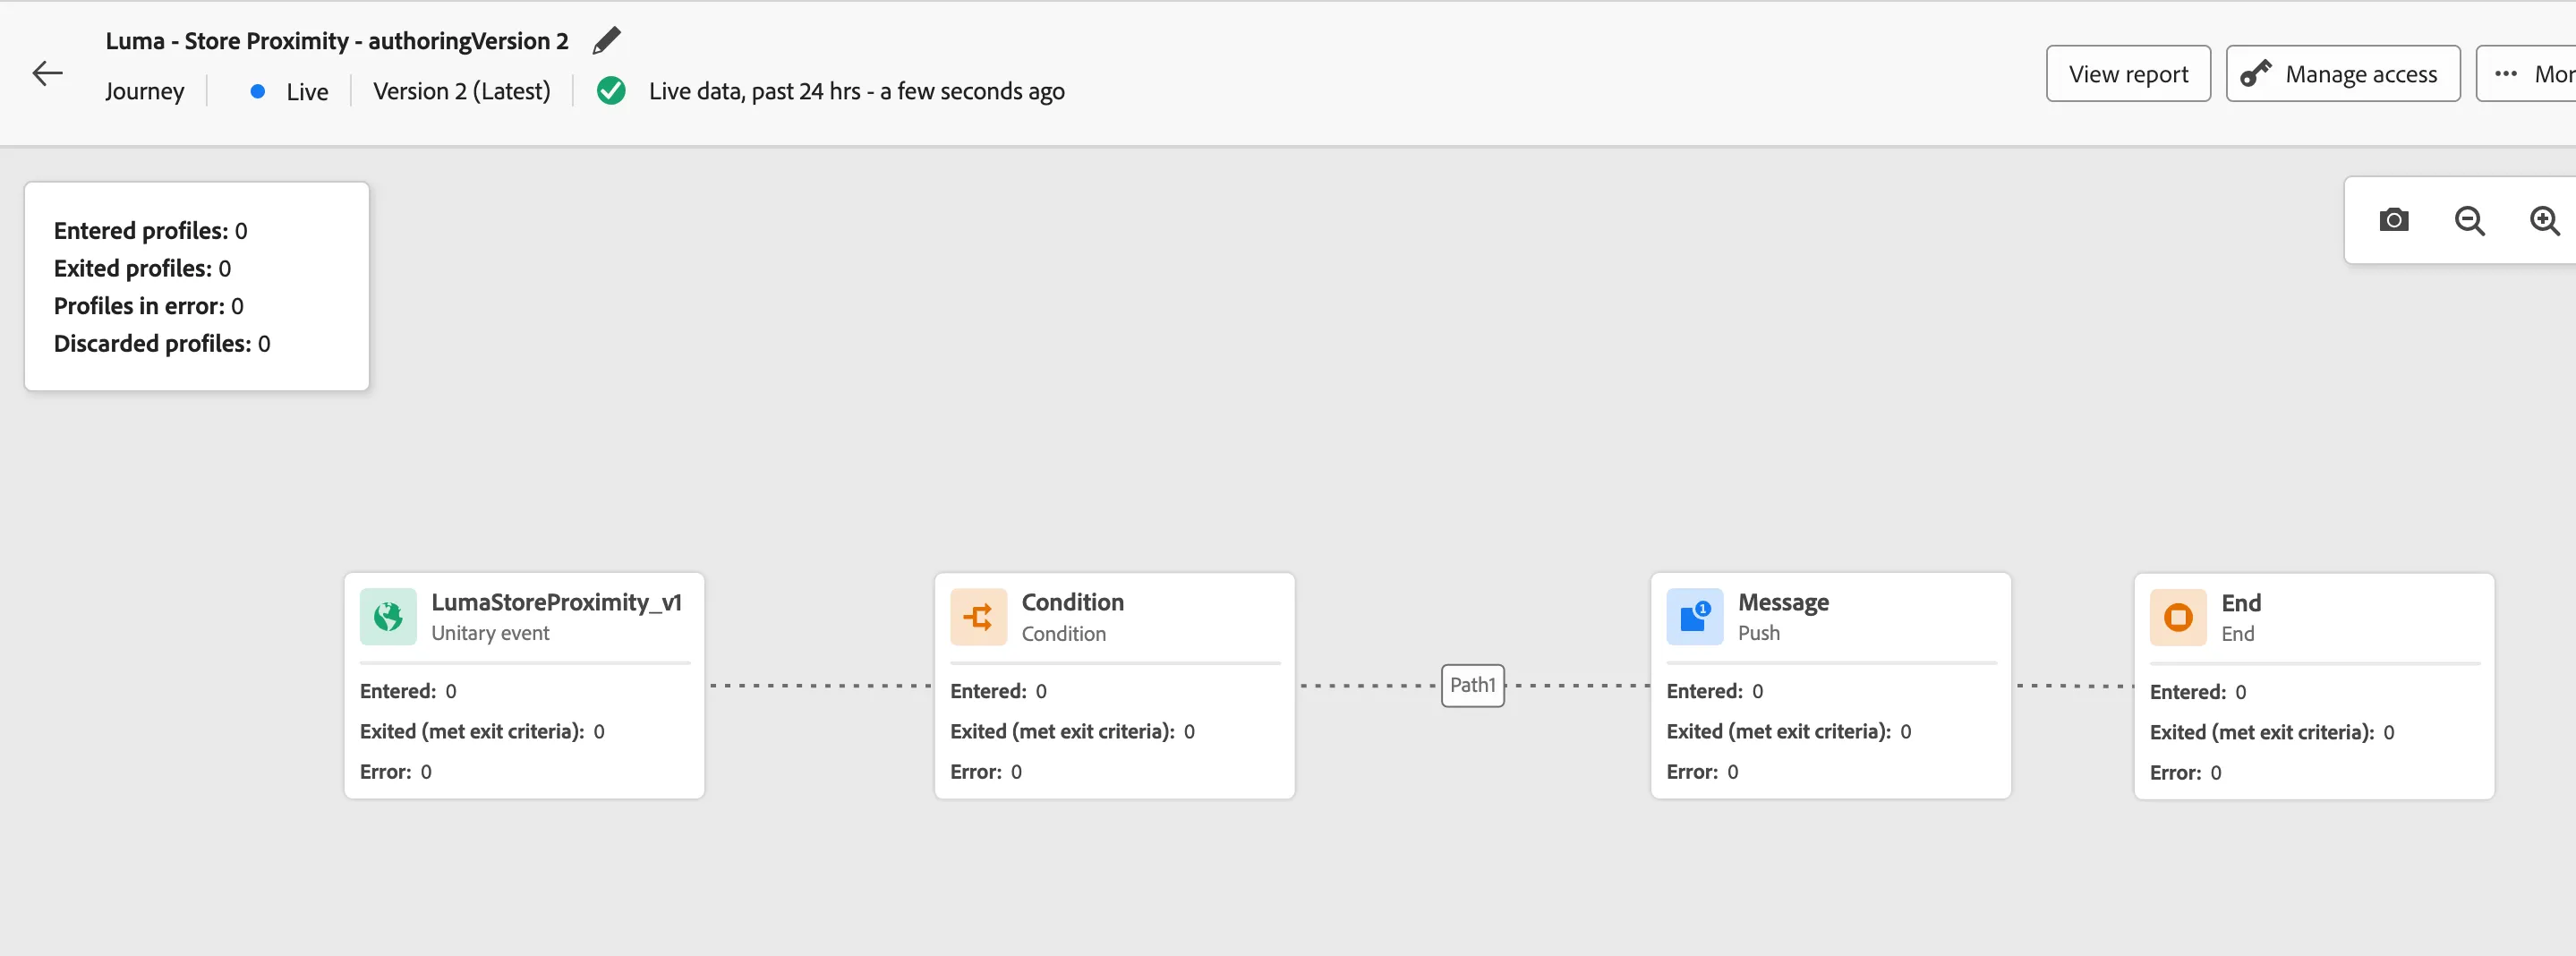Select the orange Condition node icon

point(978,617)
